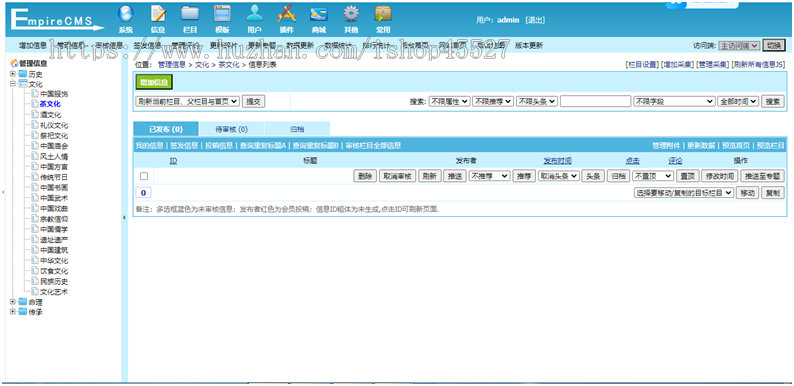This screenshot has width=794, height=386.
Task: Click the 取消审核 button
Action: [x=398, y=176]
